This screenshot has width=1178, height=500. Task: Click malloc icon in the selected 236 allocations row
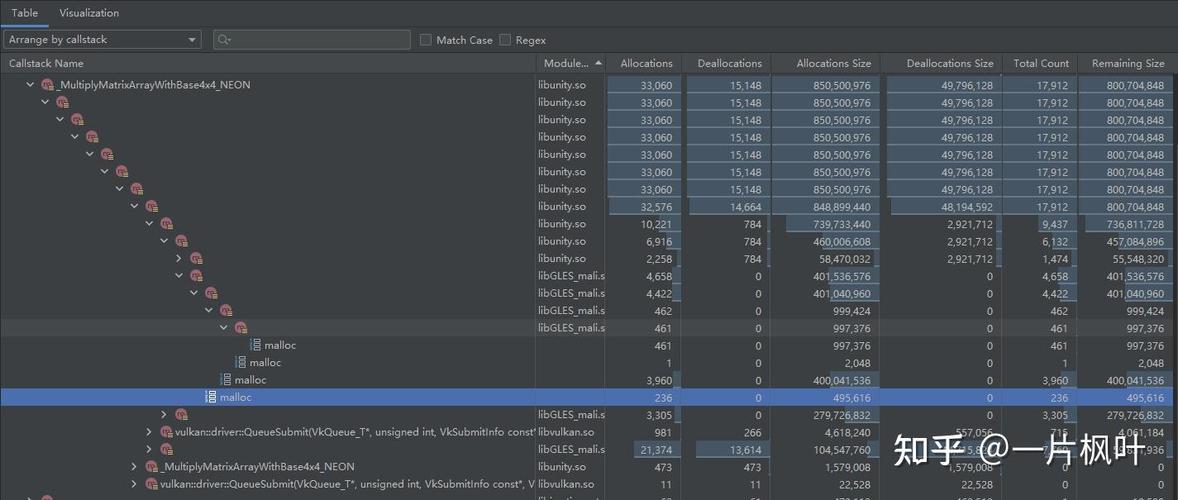pos(211,397)
